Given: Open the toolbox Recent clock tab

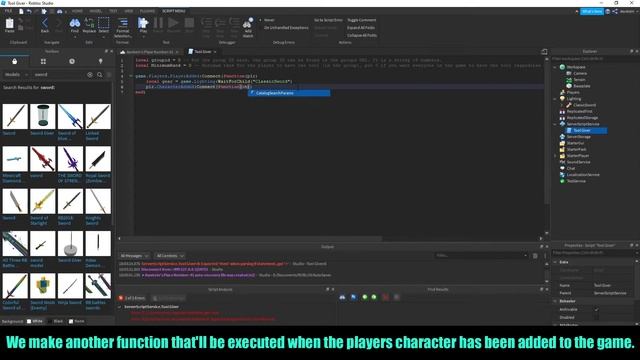Looking at the screenshot, I should (72, 61).
